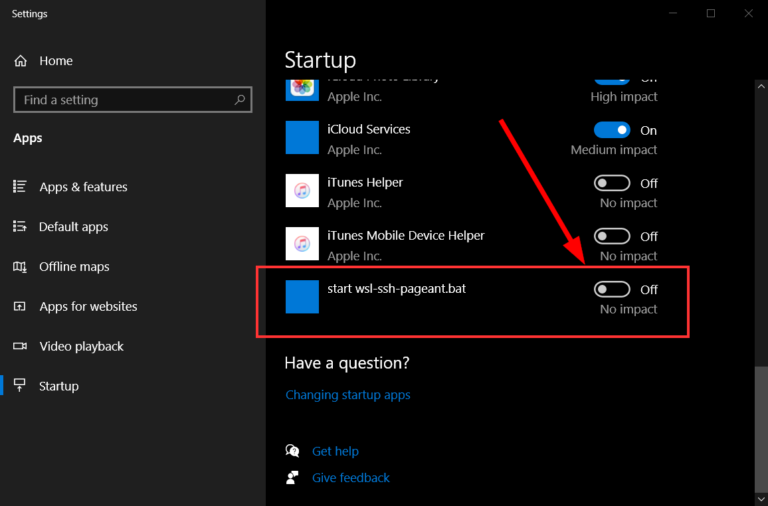Enable iTunes Mobile Device Helper toggle

(612, 236)
